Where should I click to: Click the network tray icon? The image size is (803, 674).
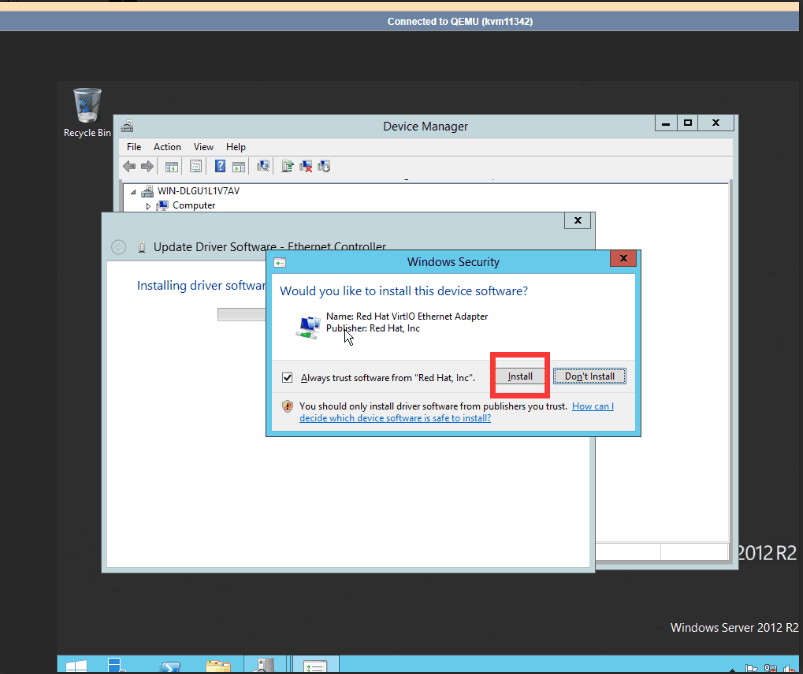pos(770,668)
